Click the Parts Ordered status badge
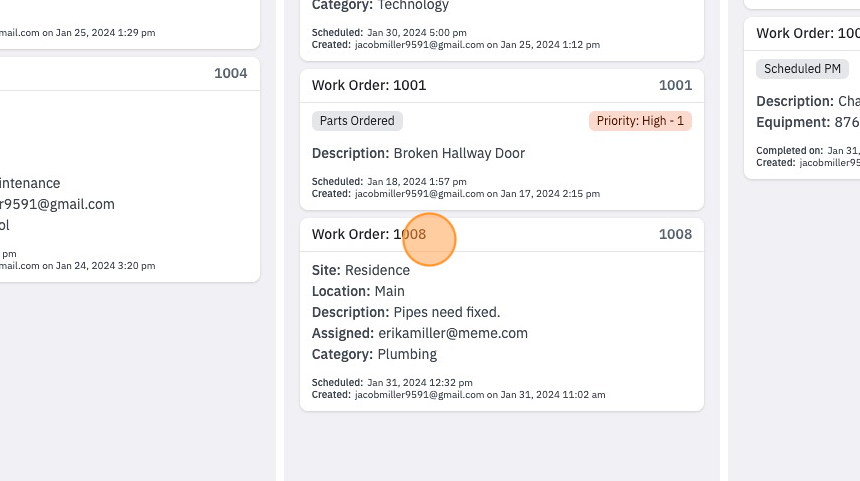 pyautogui.click(x=357, y=121)
